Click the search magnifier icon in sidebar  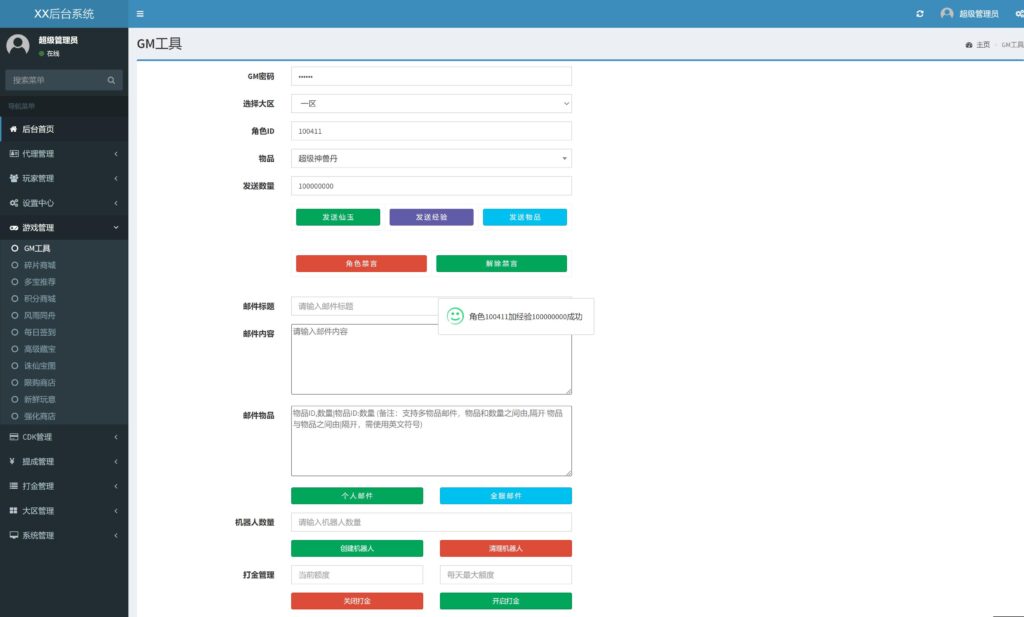pyautogui.click(x=113, y=79)
